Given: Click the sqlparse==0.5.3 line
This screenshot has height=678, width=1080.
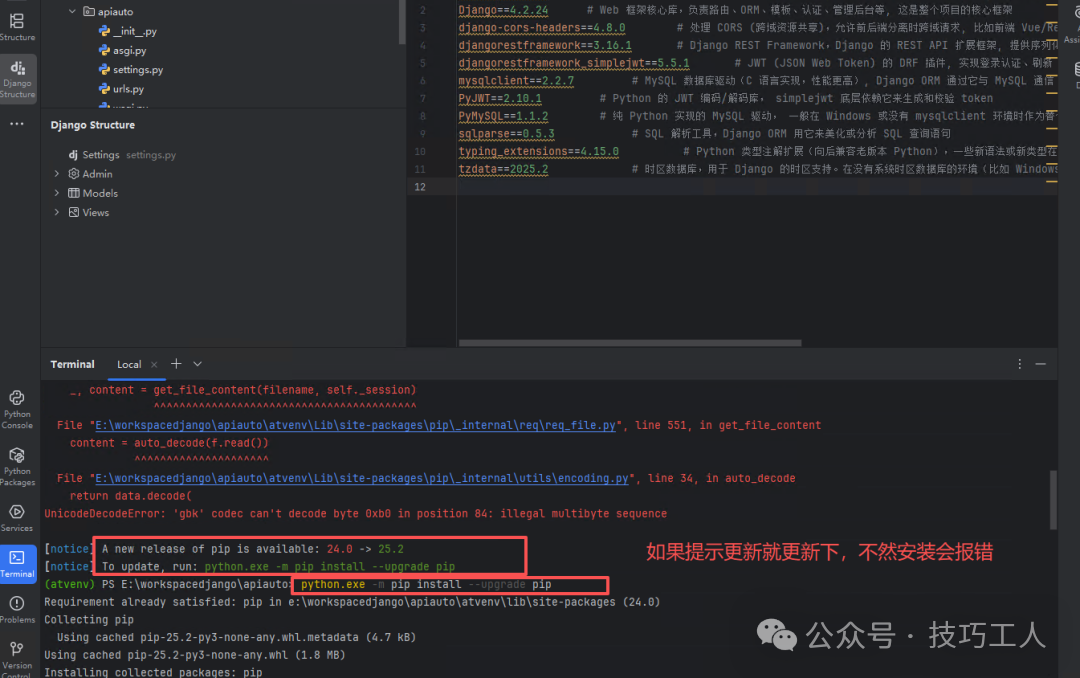Looking at the screenshot, I should click(506, 134).
